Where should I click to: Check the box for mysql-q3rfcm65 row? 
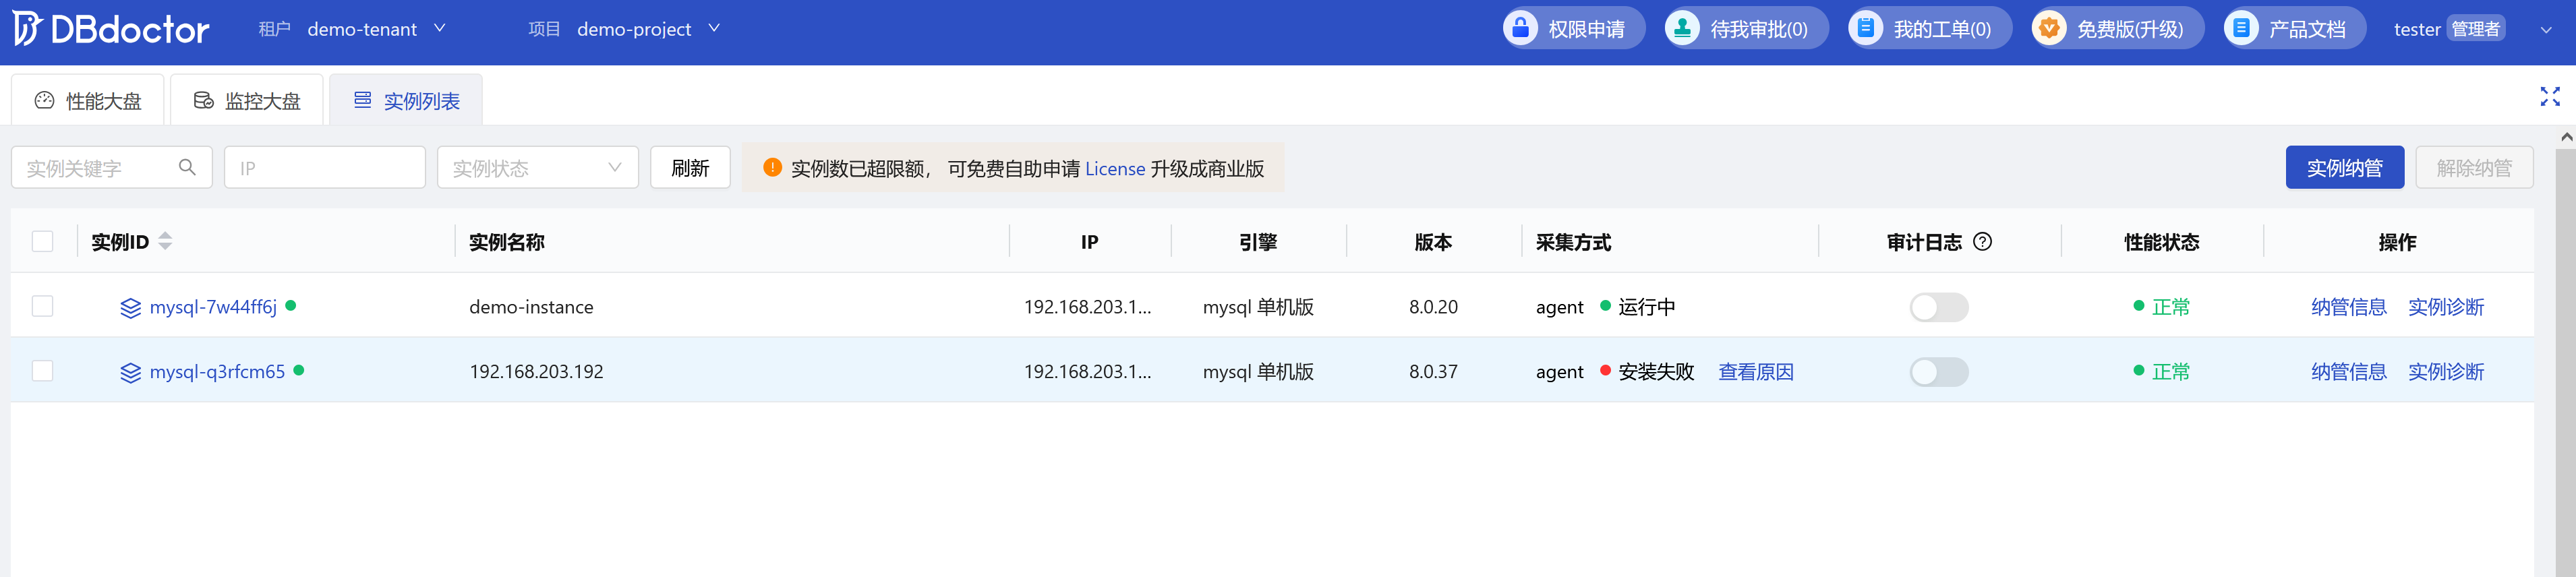click(42, 371)
